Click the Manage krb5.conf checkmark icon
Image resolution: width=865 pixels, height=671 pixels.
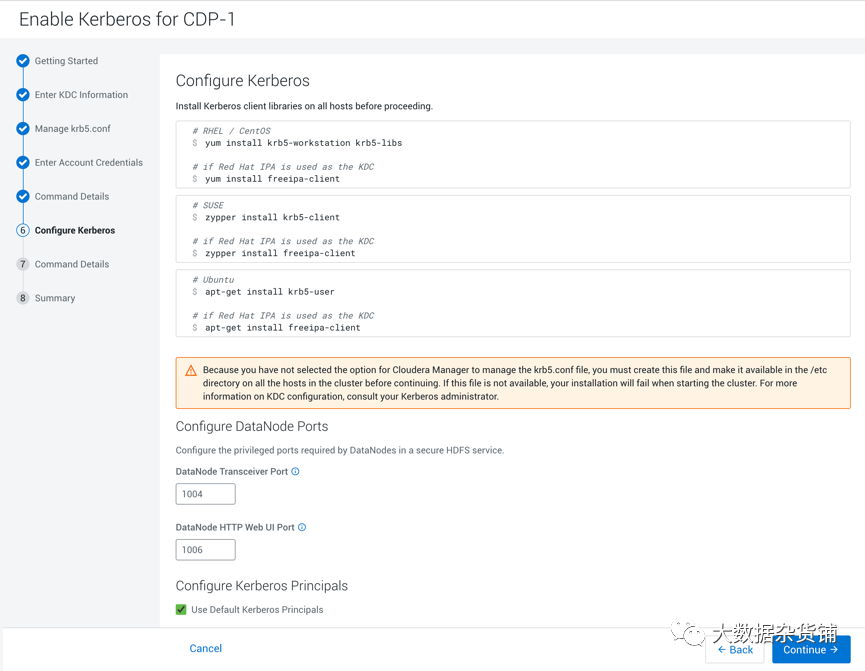coord(23,129)
